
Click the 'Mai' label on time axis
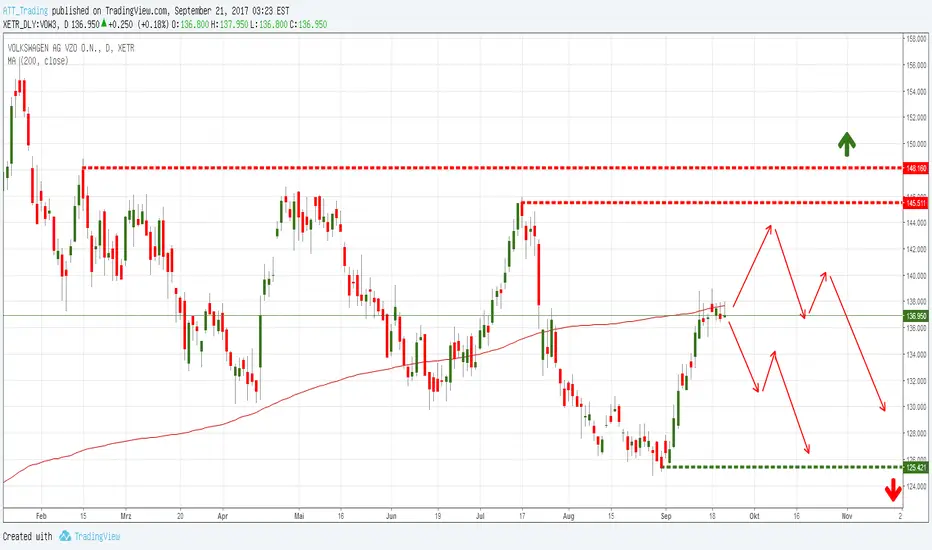299,516
